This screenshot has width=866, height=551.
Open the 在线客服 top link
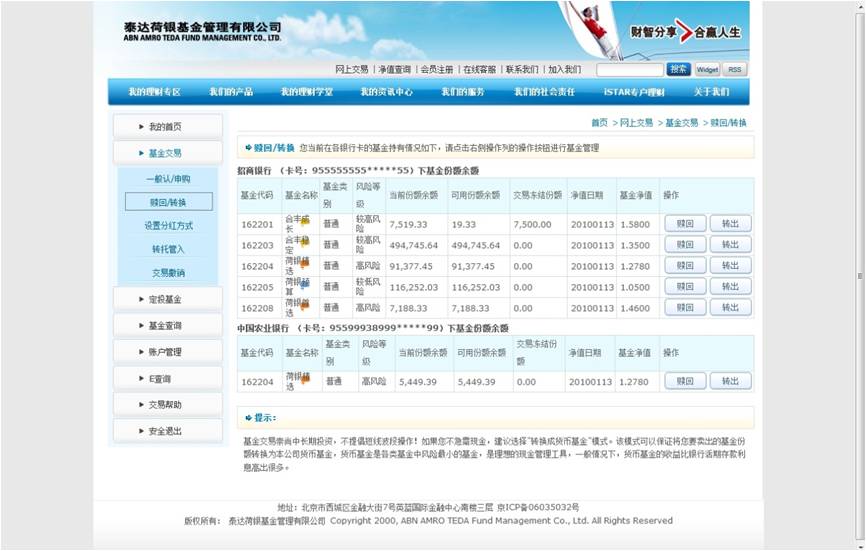tap(479, 70)
